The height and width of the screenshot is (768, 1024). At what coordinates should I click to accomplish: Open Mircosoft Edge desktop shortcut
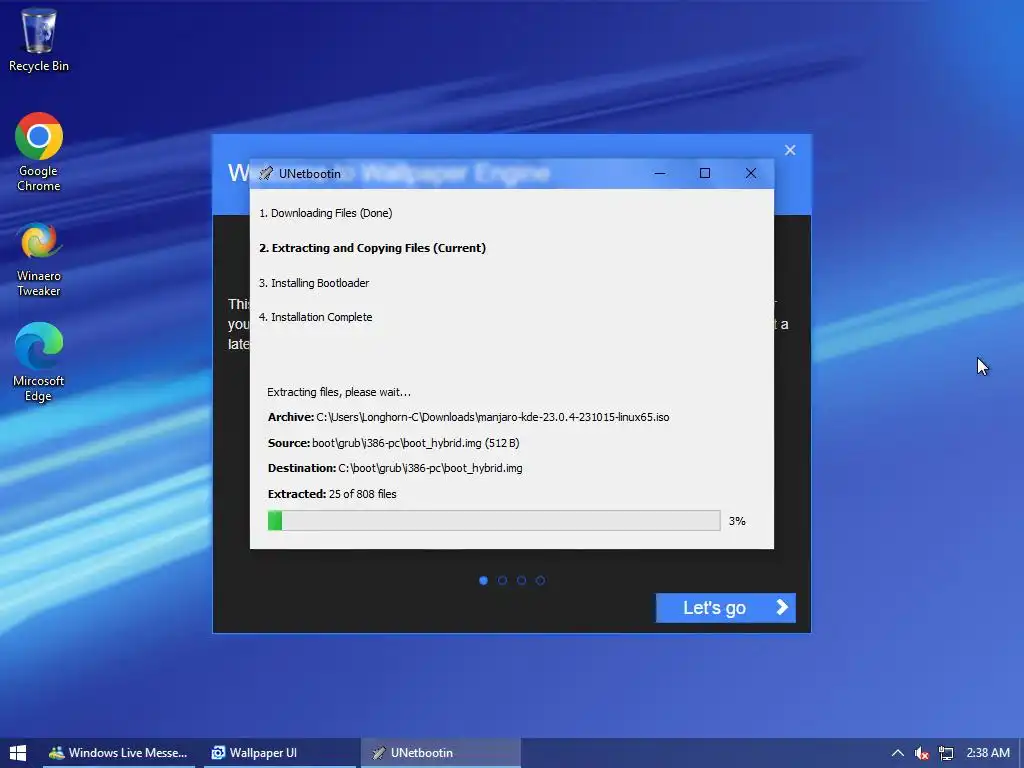pos(39,361)
